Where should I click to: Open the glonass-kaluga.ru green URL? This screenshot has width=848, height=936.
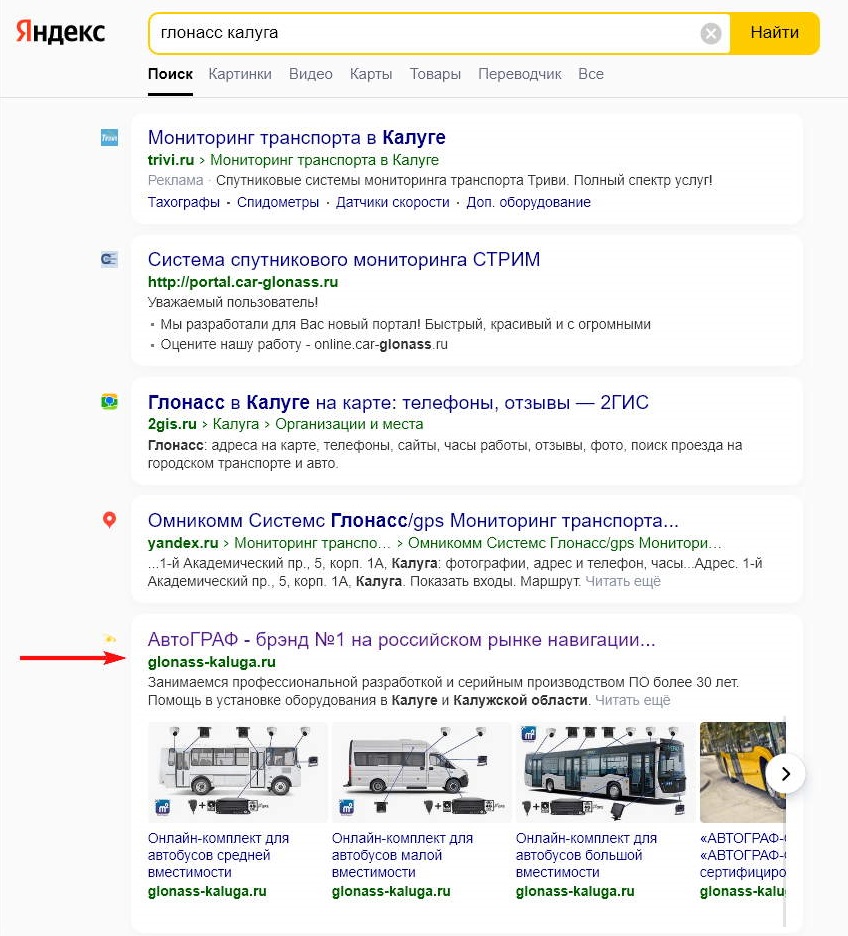(x=212, y=662)
